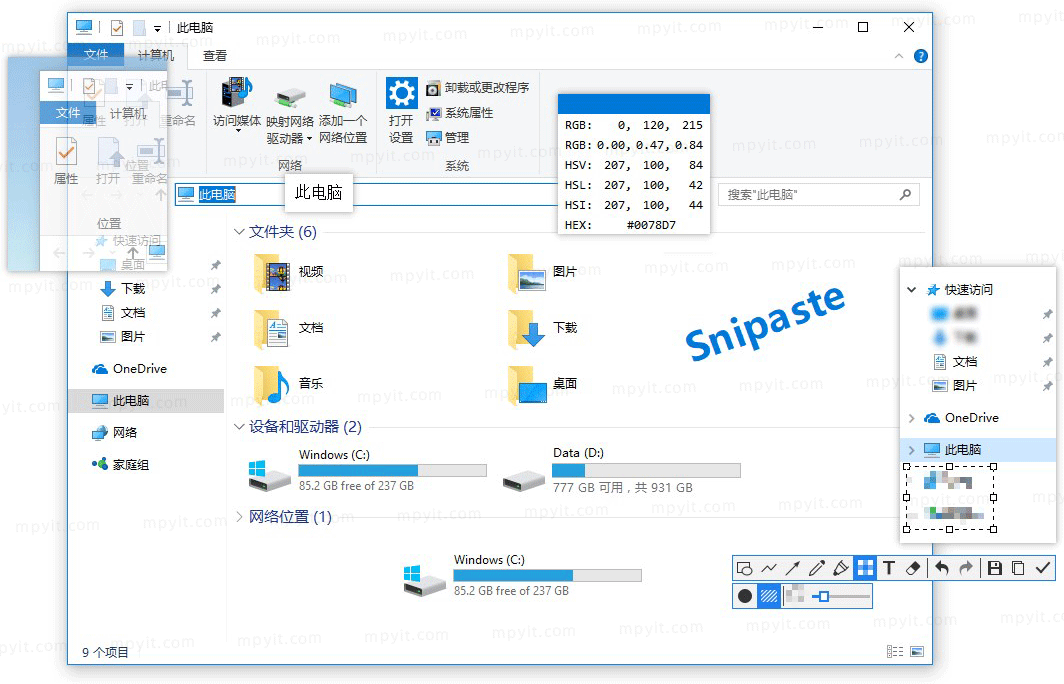The height and width of the screenshot is (684, 1064).
Task: Collapse the 文件夹 (6) section
Action: tap(239, 232)
